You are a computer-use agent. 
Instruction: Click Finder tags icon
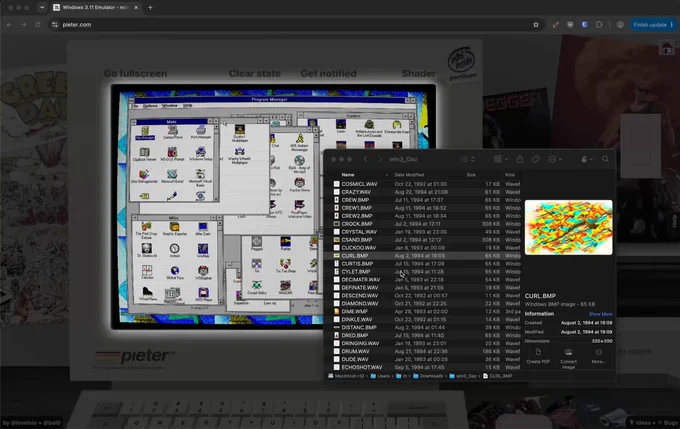536,159
